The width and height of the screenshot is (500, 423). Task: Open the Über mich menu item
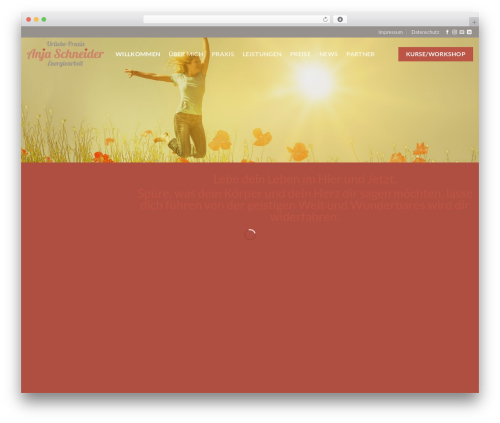pos(186,54)
